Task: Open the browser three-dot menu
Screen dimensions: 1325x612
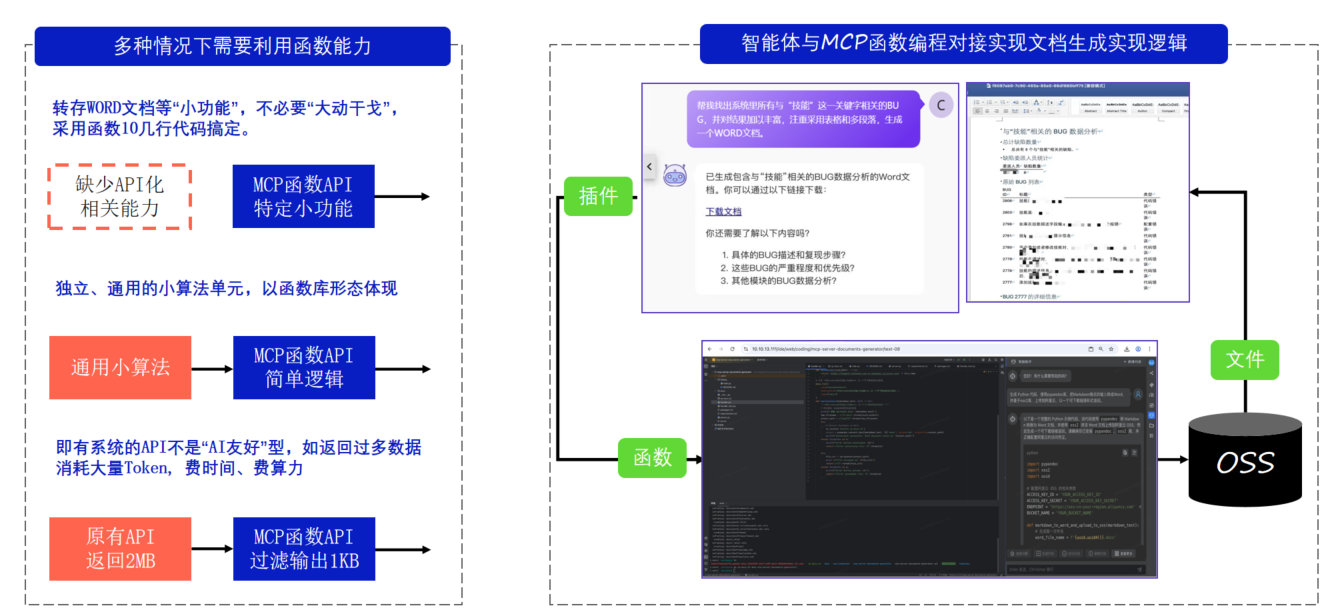Action: pos(1149,349)
